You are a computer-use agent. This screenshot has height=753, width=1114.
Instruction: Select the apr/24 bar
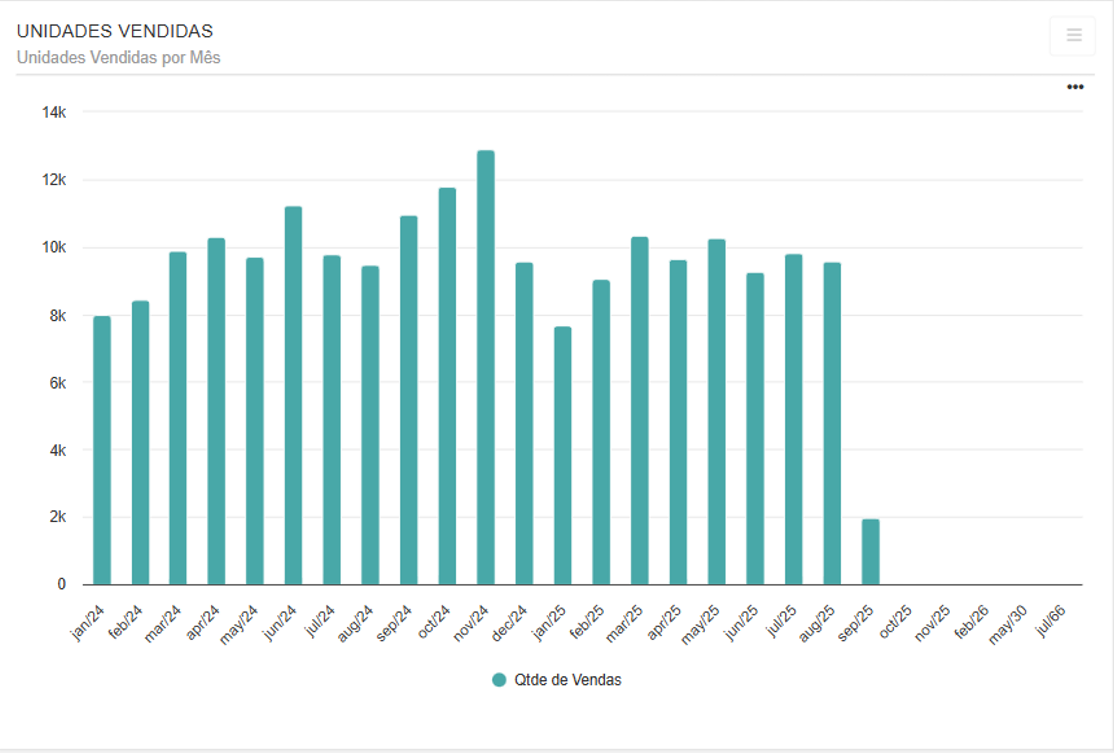217,411
